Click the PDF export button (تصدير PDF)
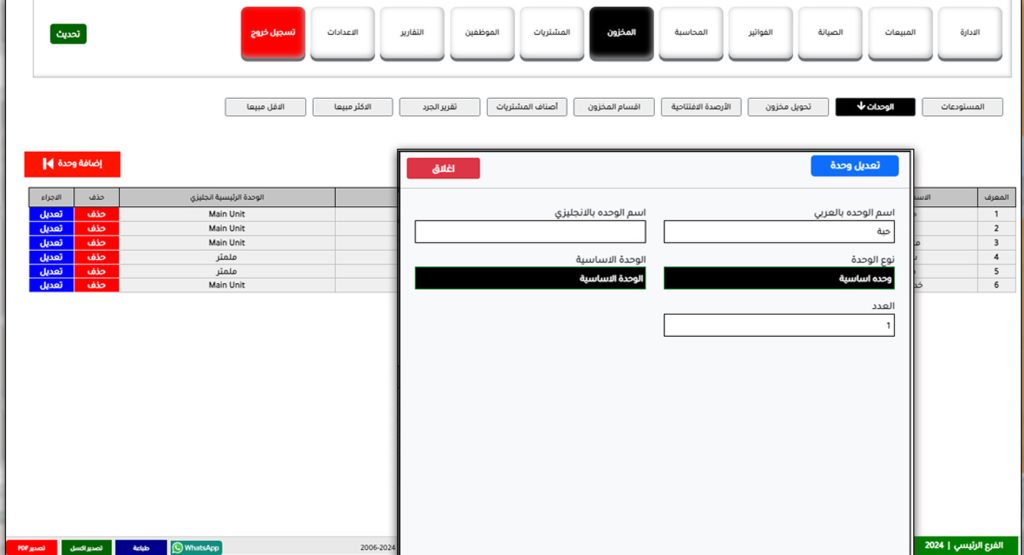Screen dimensions: 1024x555 [29, 548]
